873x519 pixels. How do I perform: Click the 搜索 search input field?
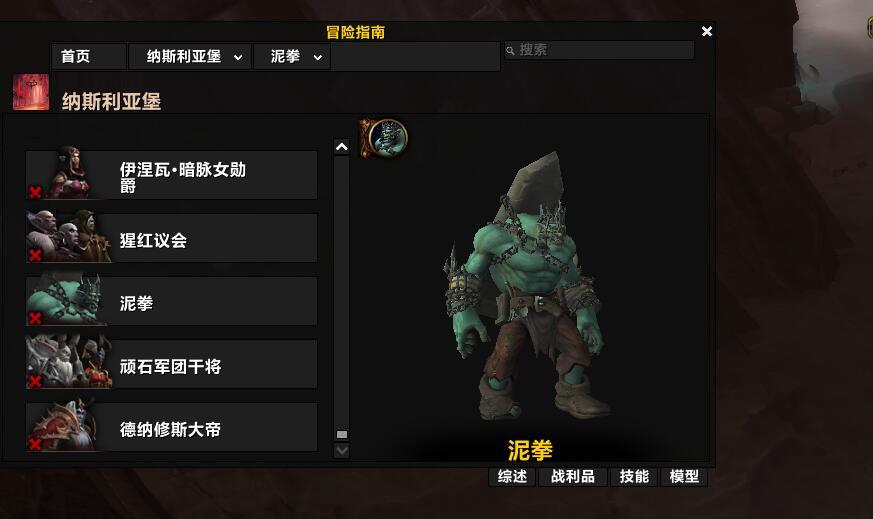click(x=600, y=50)
